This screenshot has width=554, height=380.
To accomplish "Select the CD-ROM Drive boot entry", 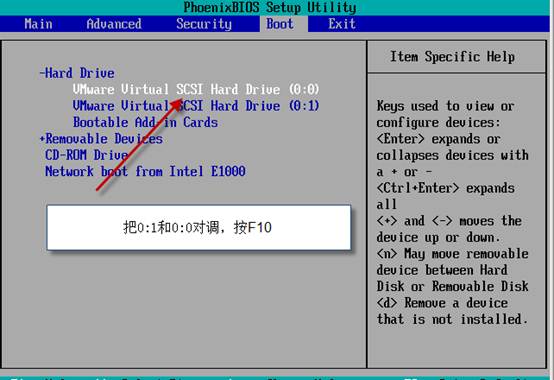I will coord(87,155).
